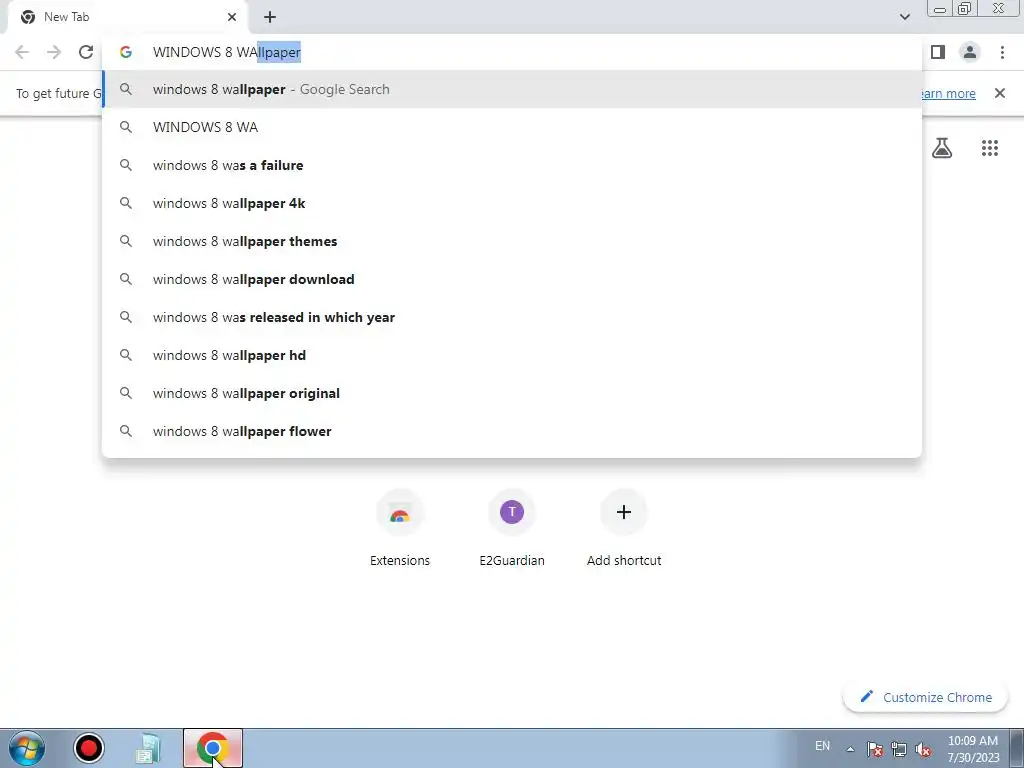The height and width of the screenshot is (768, 1024).
Task: Close the New Tab tab
Action: point(232,17)
